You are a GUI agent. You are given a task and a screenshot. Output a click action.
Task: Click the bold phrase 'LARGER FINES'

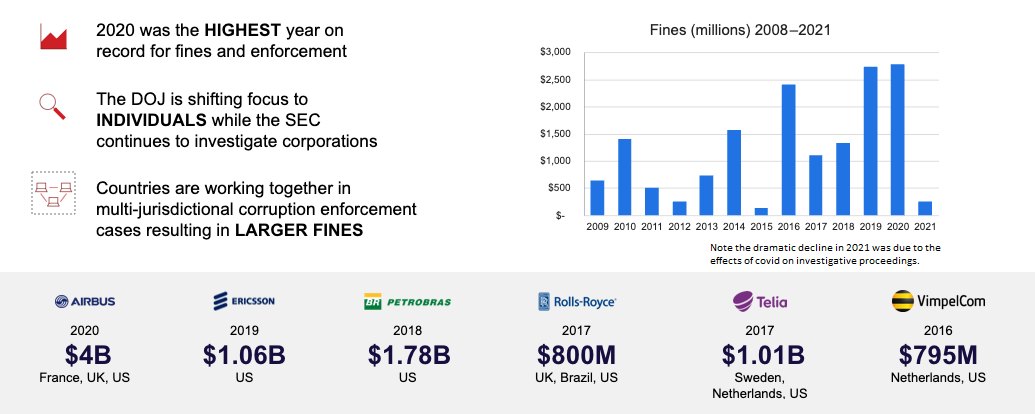point(299,230)
